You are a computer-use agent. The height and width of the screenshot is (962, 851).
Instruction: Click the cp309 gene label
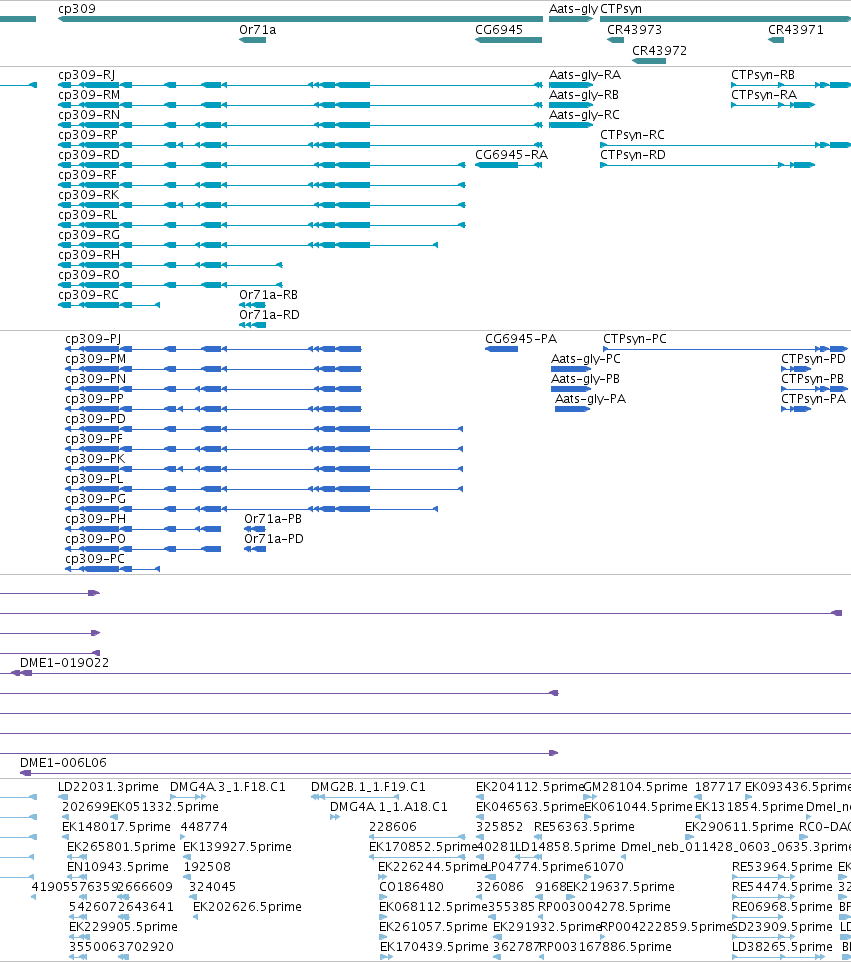pyautogui.click(x=77, y=9)
